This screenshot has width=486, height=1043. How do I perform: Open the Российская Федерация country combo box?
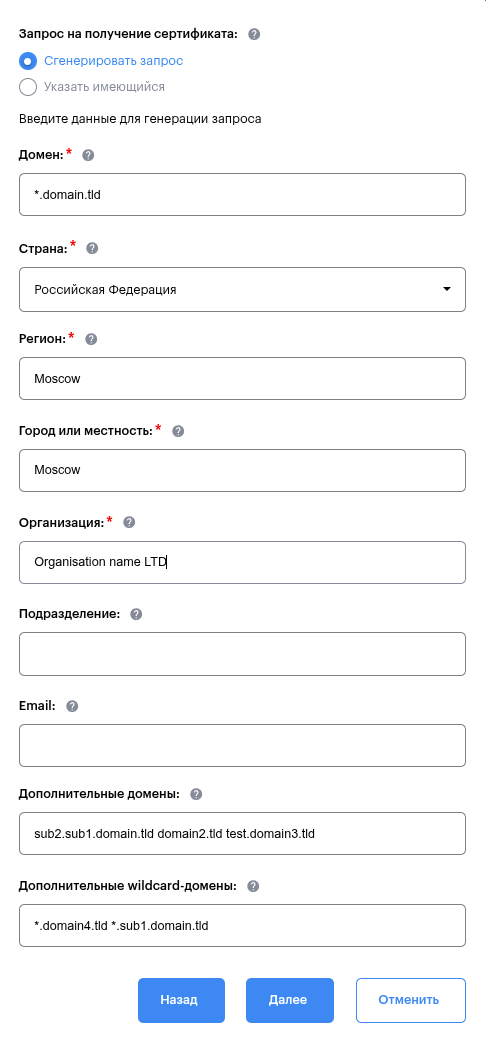(243, 289)
